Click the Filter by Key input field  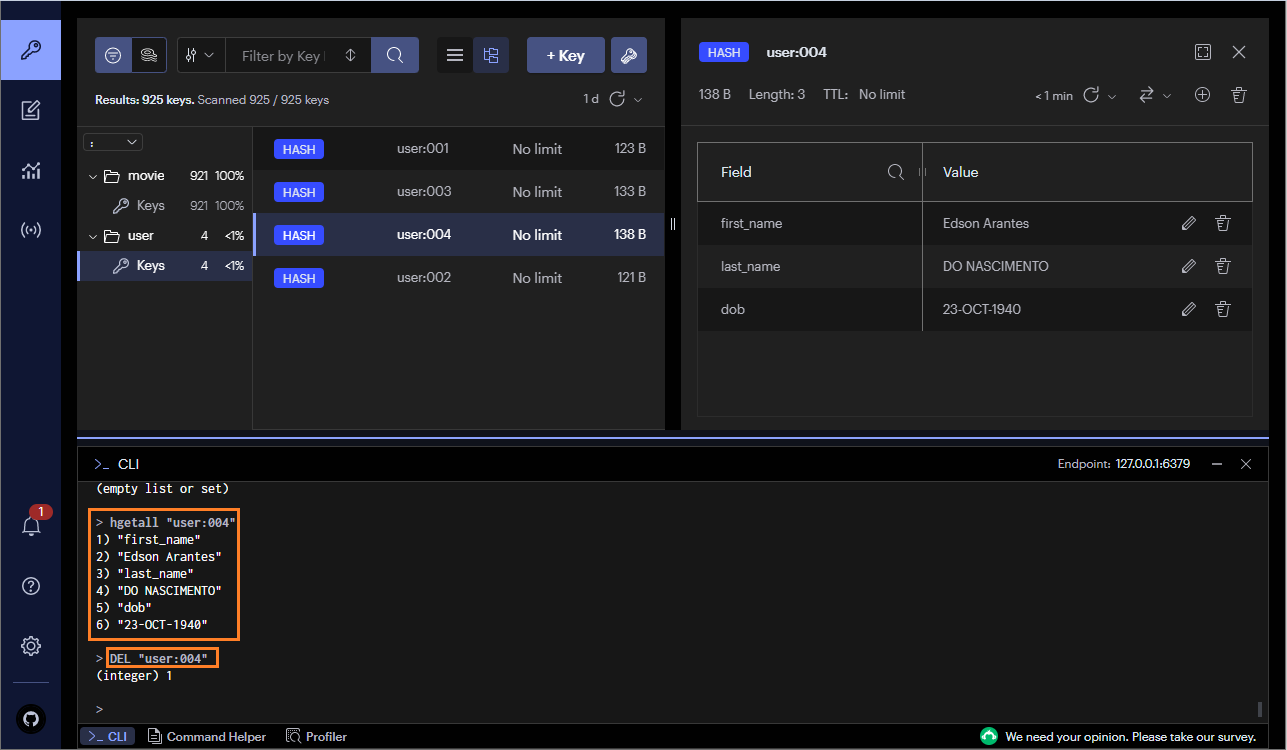(x=282, y=56)
